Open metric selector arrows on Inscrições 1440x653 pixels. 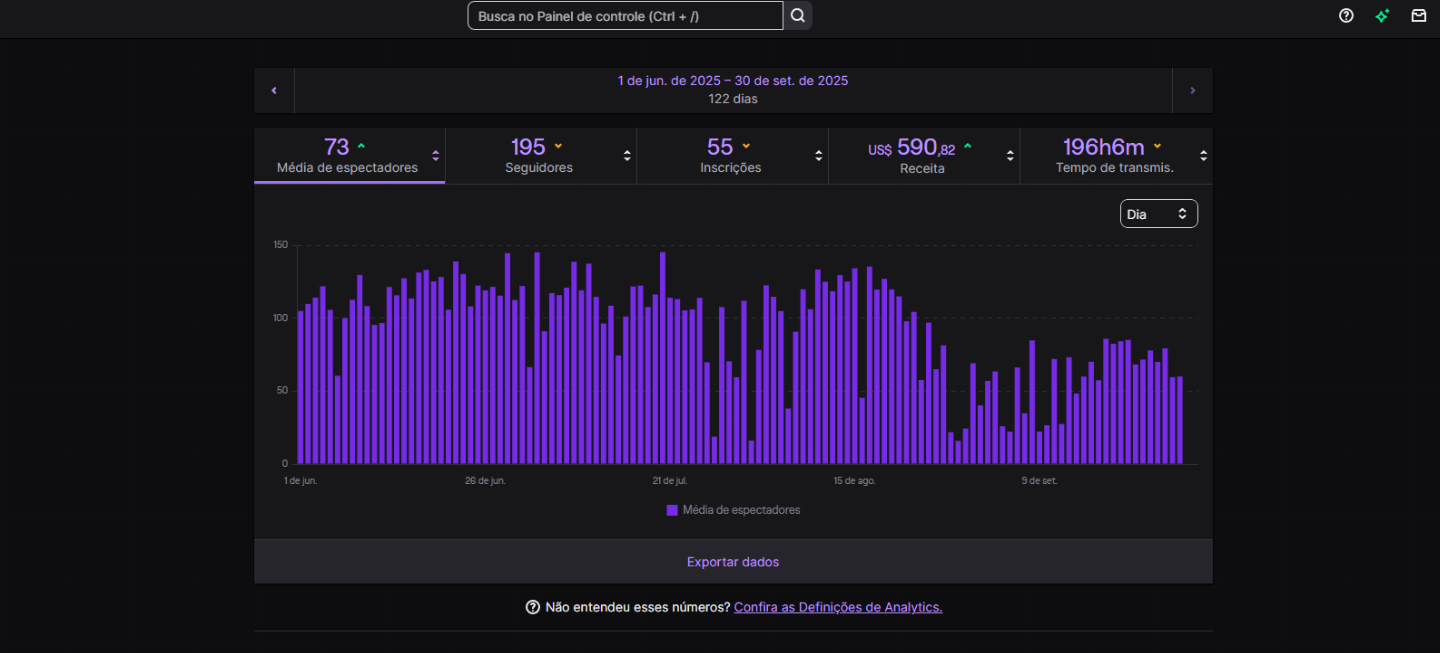point(819,155)
